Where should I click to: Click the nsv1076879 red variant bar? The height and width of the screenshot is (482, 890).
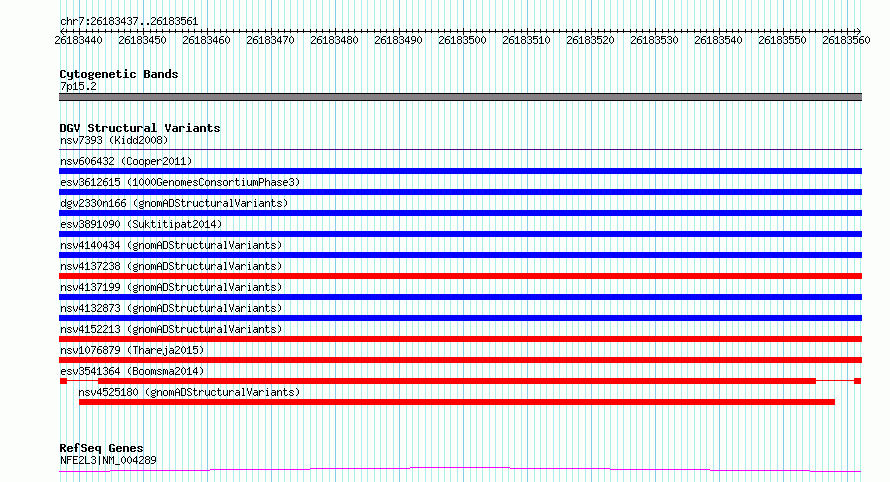pos(460,360)
